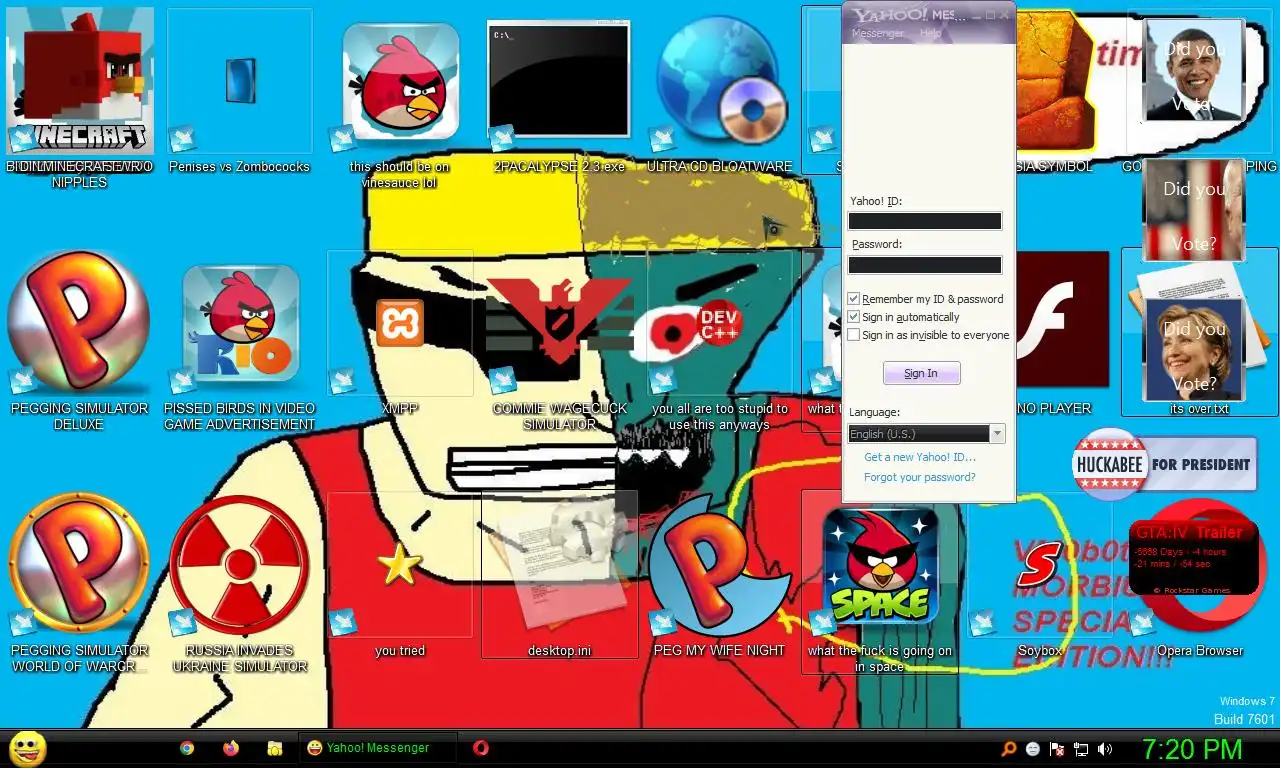The height and width of the screenshot is (768, 1280).
Task: Click the smiley face Start button
Action: [x=27, y=748]
